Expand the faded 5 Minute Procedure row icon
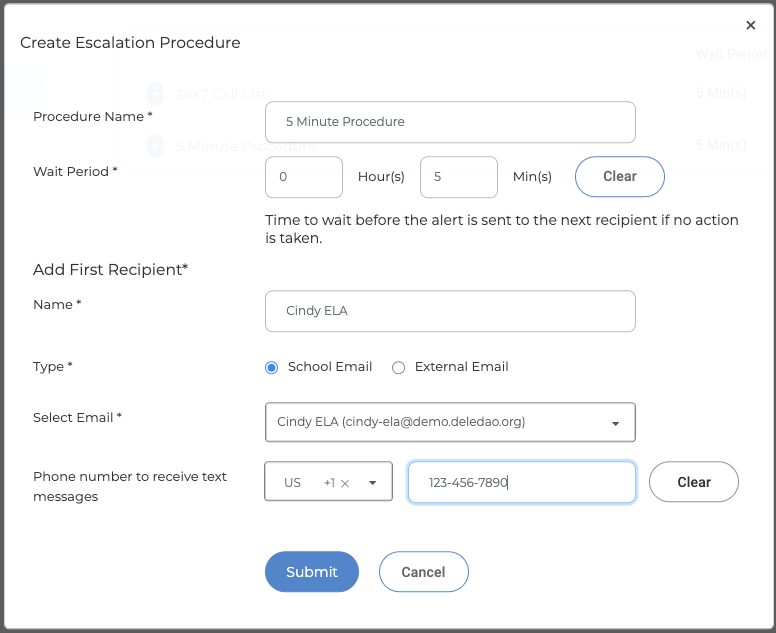 155,146
